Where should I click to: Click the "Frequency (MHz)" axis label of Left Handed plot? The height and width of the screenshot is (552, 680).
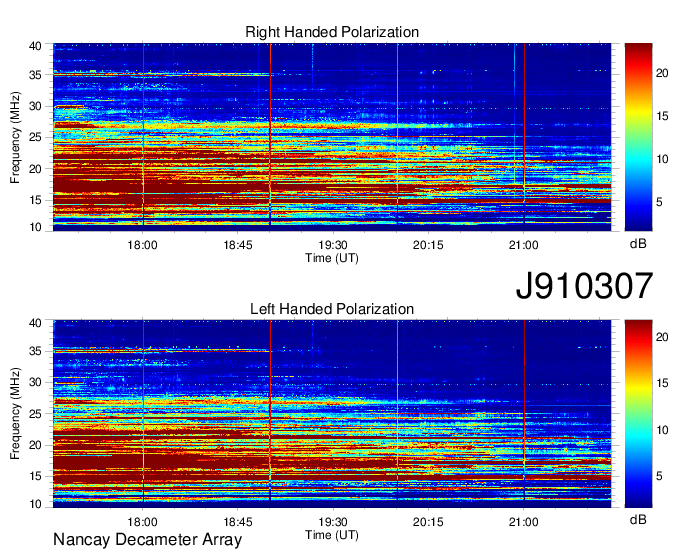(15, 414)
